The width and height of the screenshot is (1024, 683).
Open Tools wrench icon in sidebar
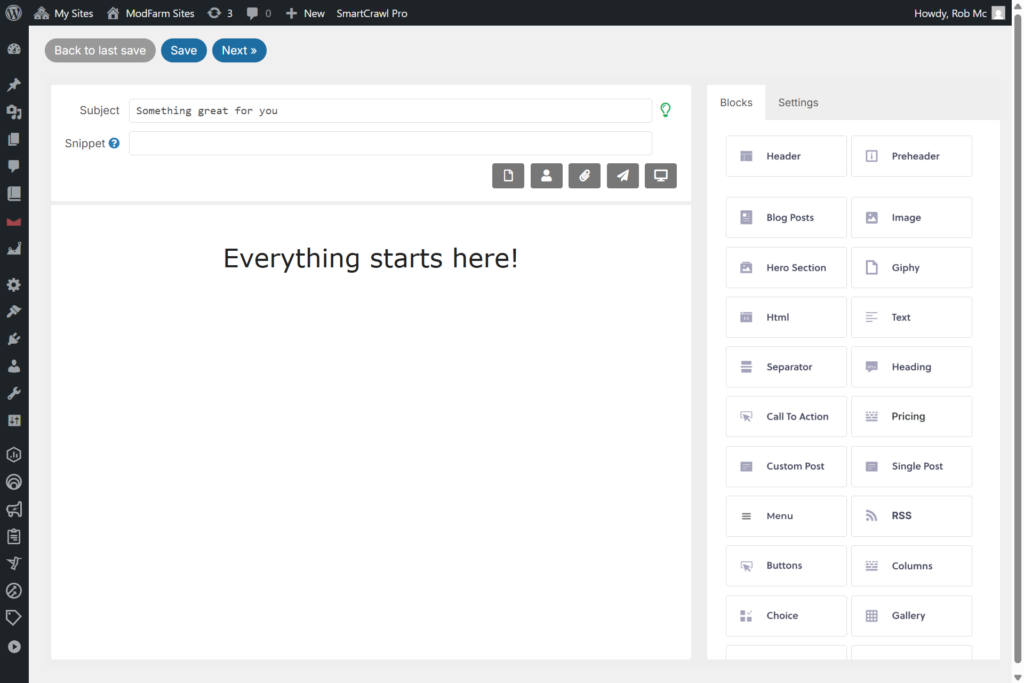click(14, 393)
